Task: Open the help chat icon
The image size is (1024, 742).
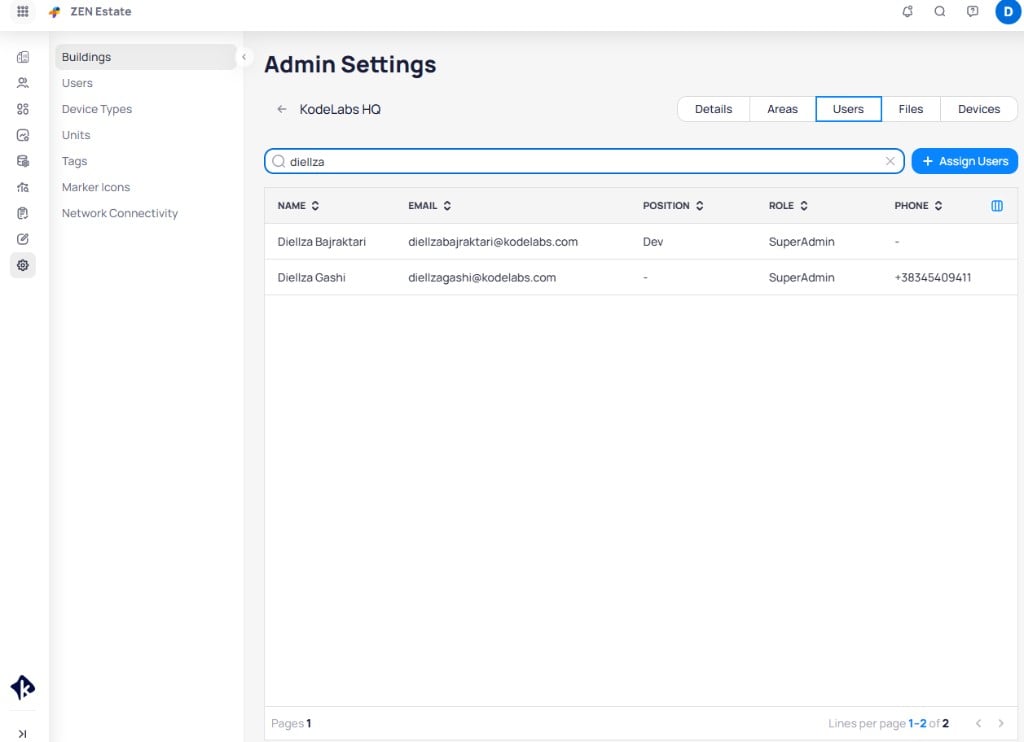Action: (x=972, y=11)
